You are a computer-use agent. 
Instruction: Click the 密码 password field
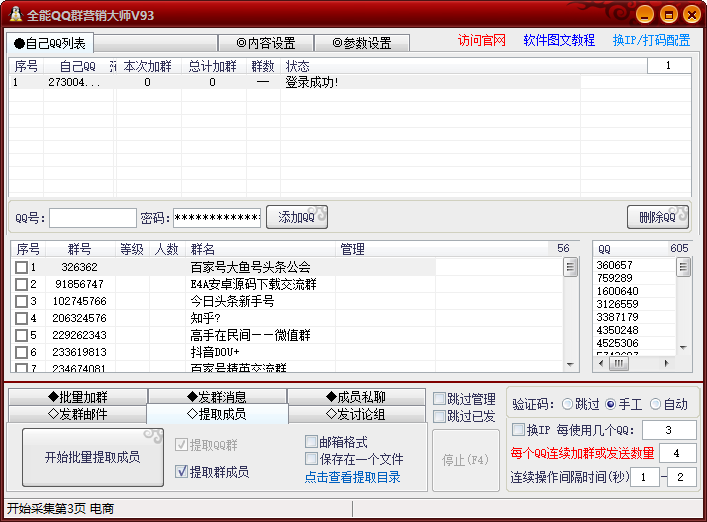(x=217, y=218)
